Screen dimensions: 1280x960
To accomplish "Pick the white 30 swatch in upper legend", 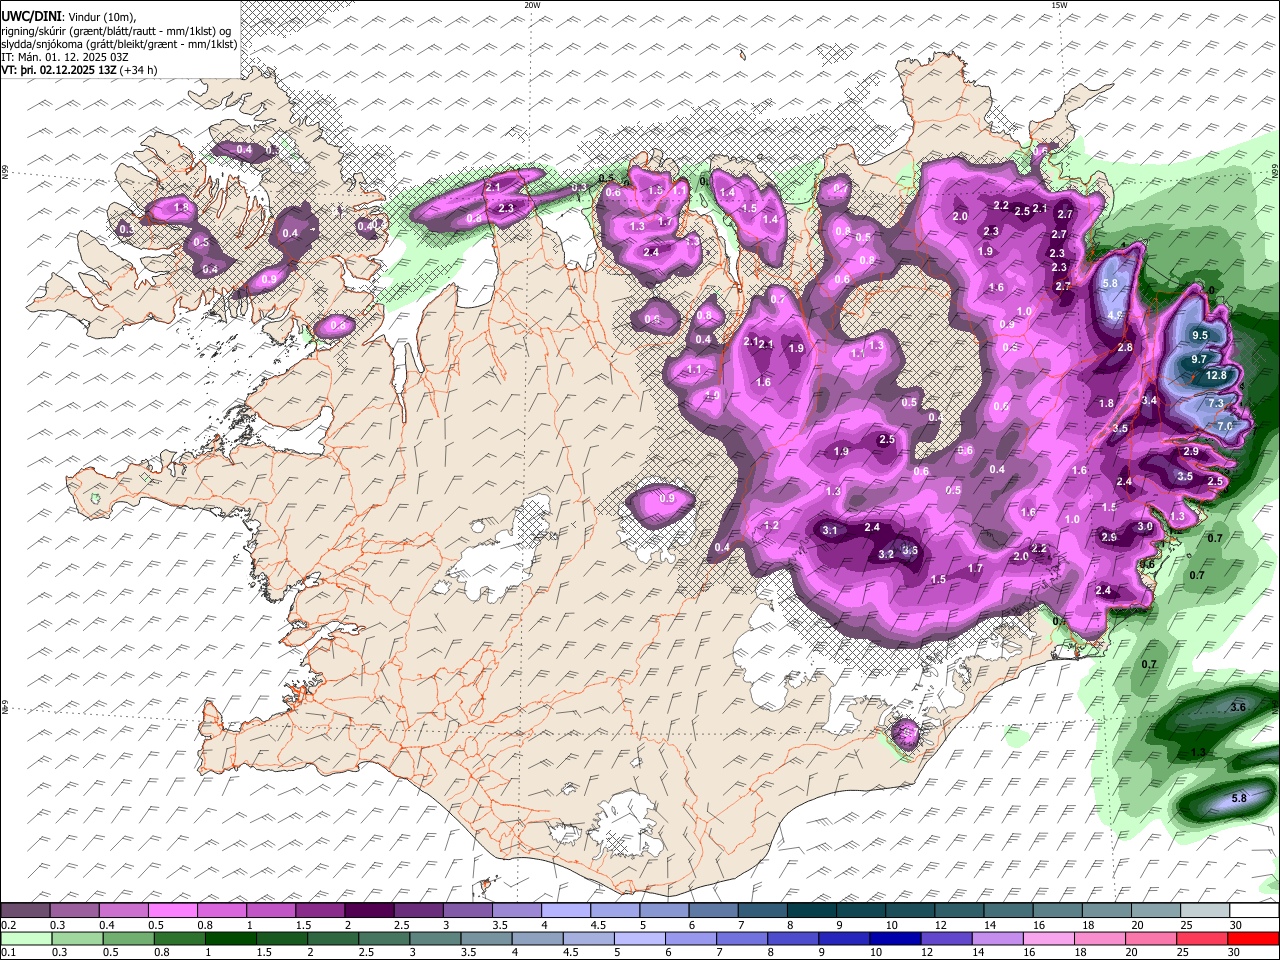I will 1254,911.
